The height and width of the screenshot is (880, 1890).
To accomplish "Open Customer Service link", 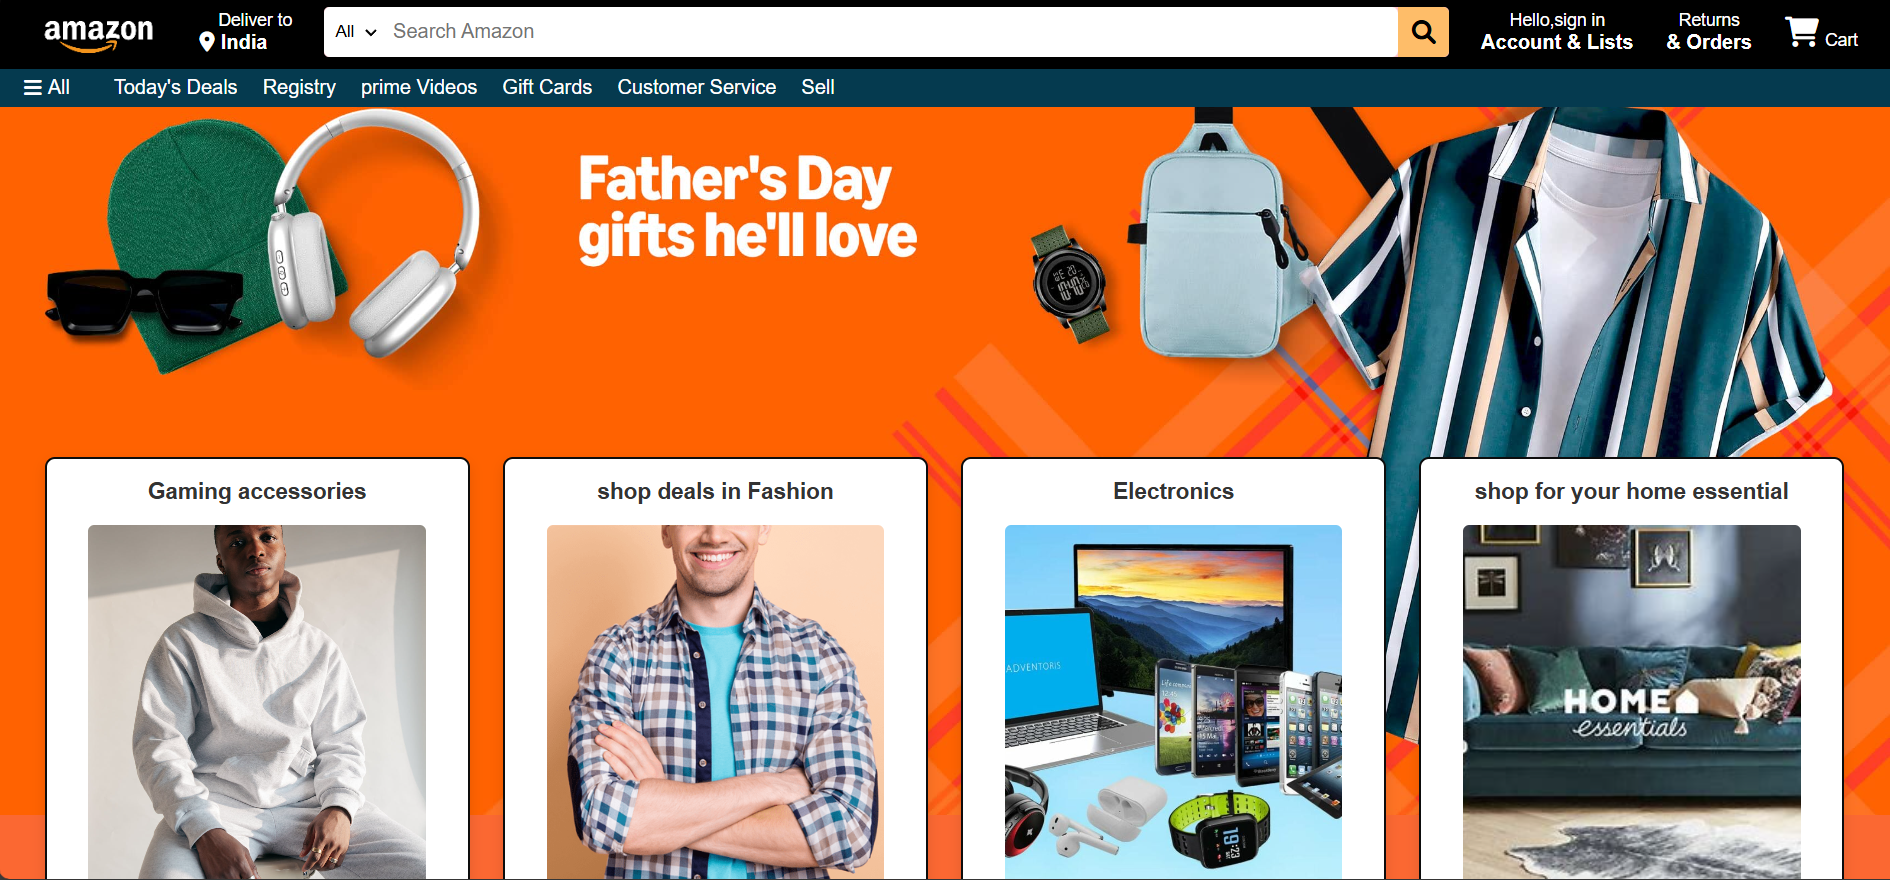I will click(696, 87).
